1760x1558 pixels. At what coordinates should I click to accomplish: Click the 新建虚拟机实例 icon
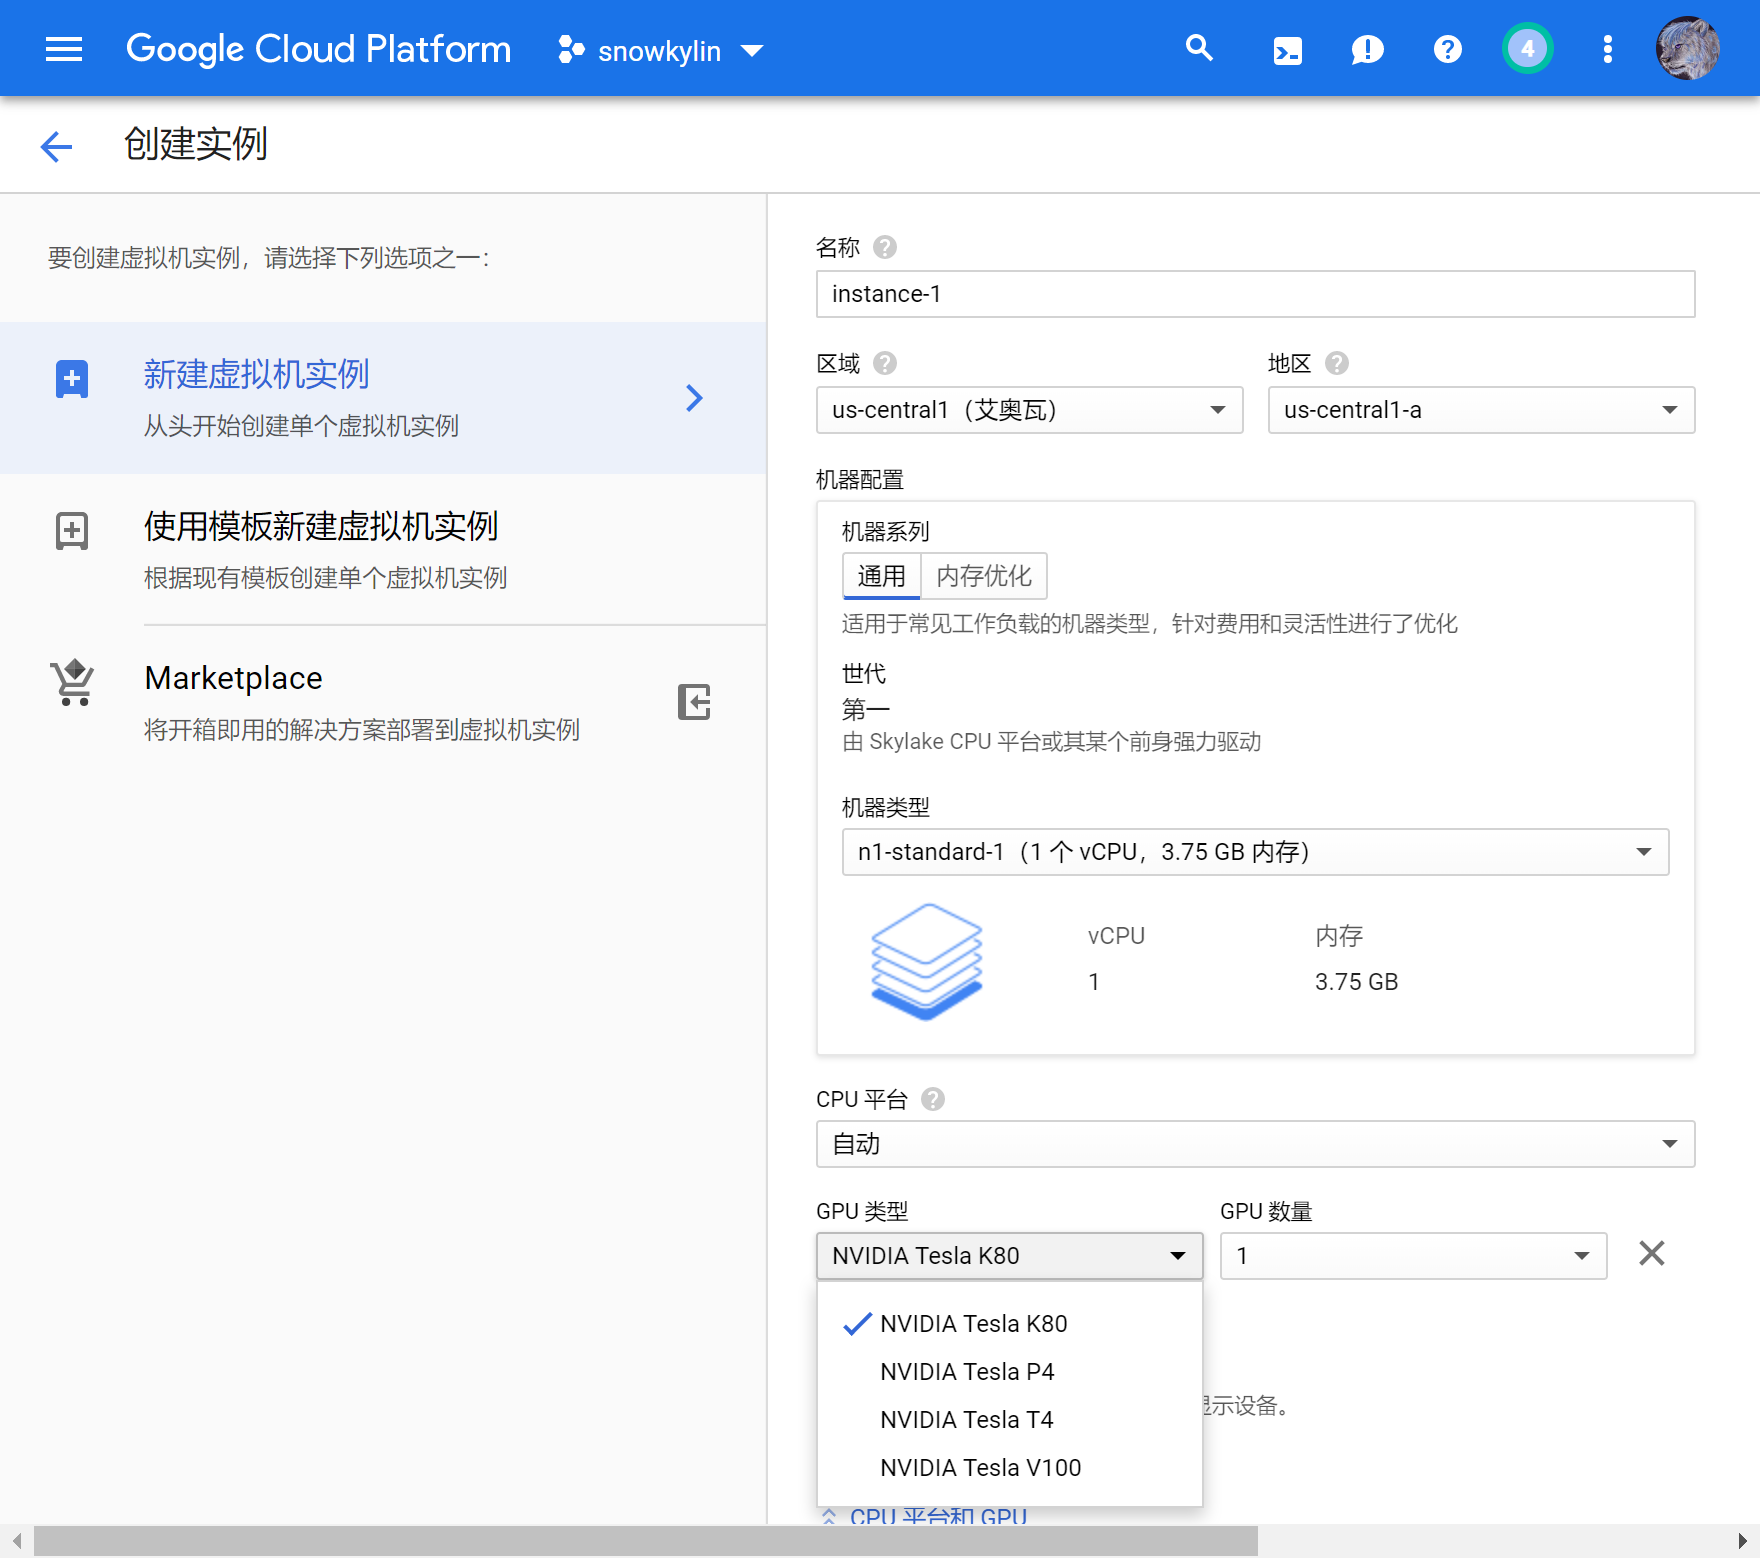point(72,379)
